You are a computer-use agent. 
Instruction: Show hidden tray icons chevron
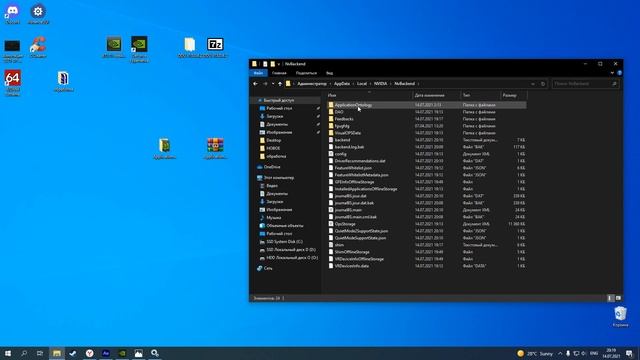[560, 353]
